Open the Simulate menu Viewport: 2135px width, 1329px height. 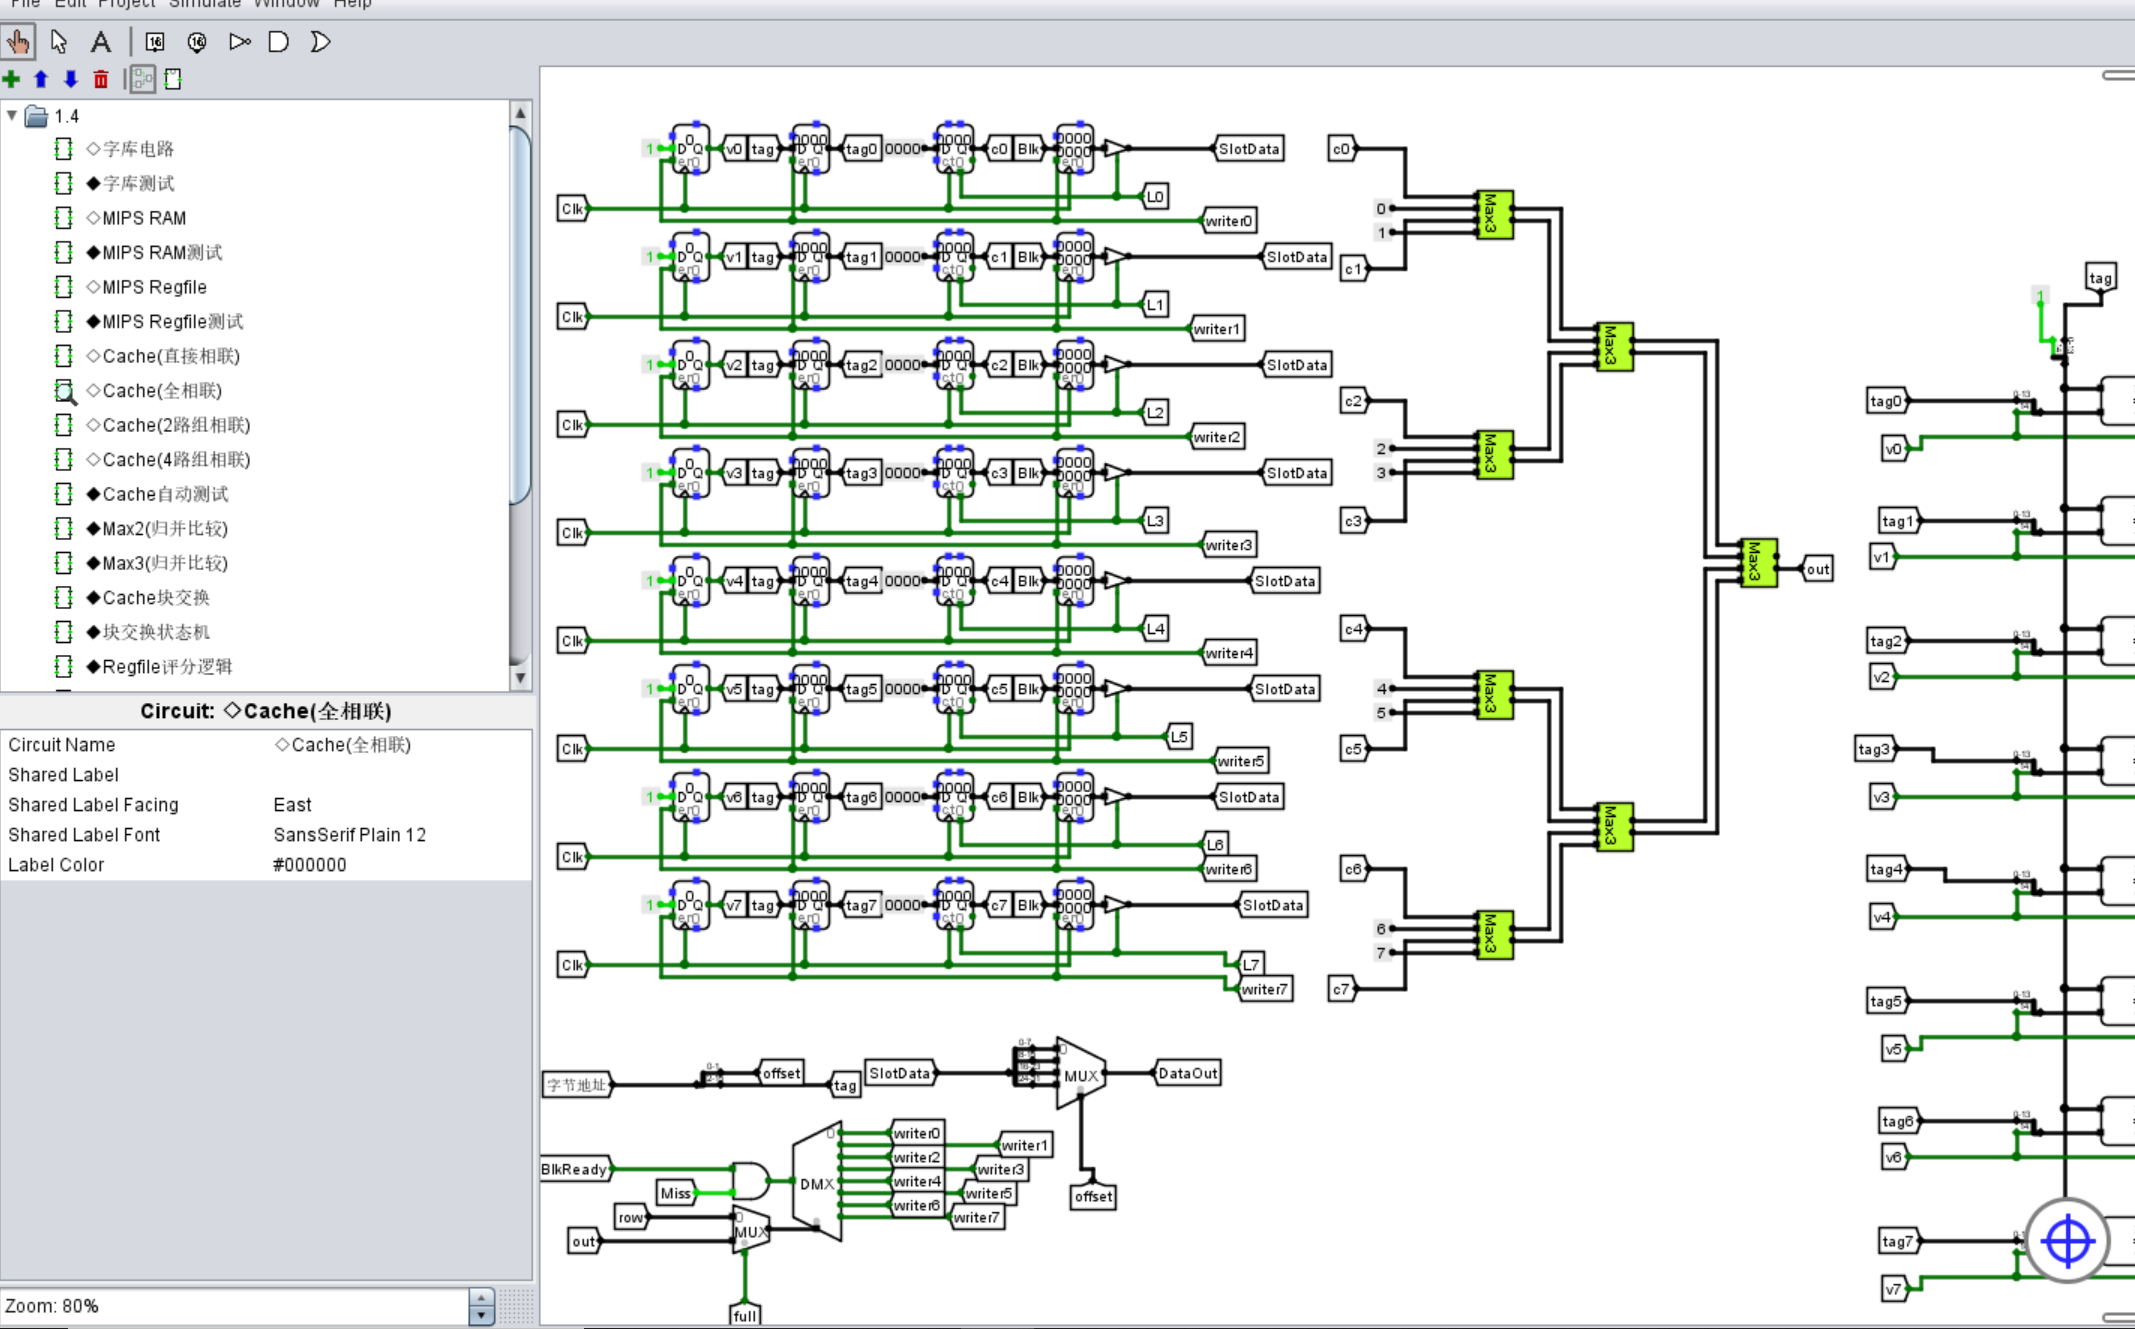[x=204, y=4]
